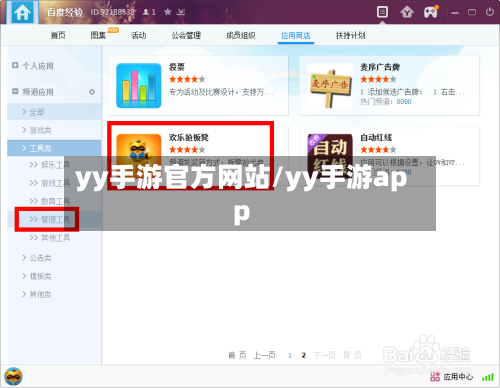Open the 公会管理 tab
Viewport: 500px width, 388px height.
pos(186,35)
